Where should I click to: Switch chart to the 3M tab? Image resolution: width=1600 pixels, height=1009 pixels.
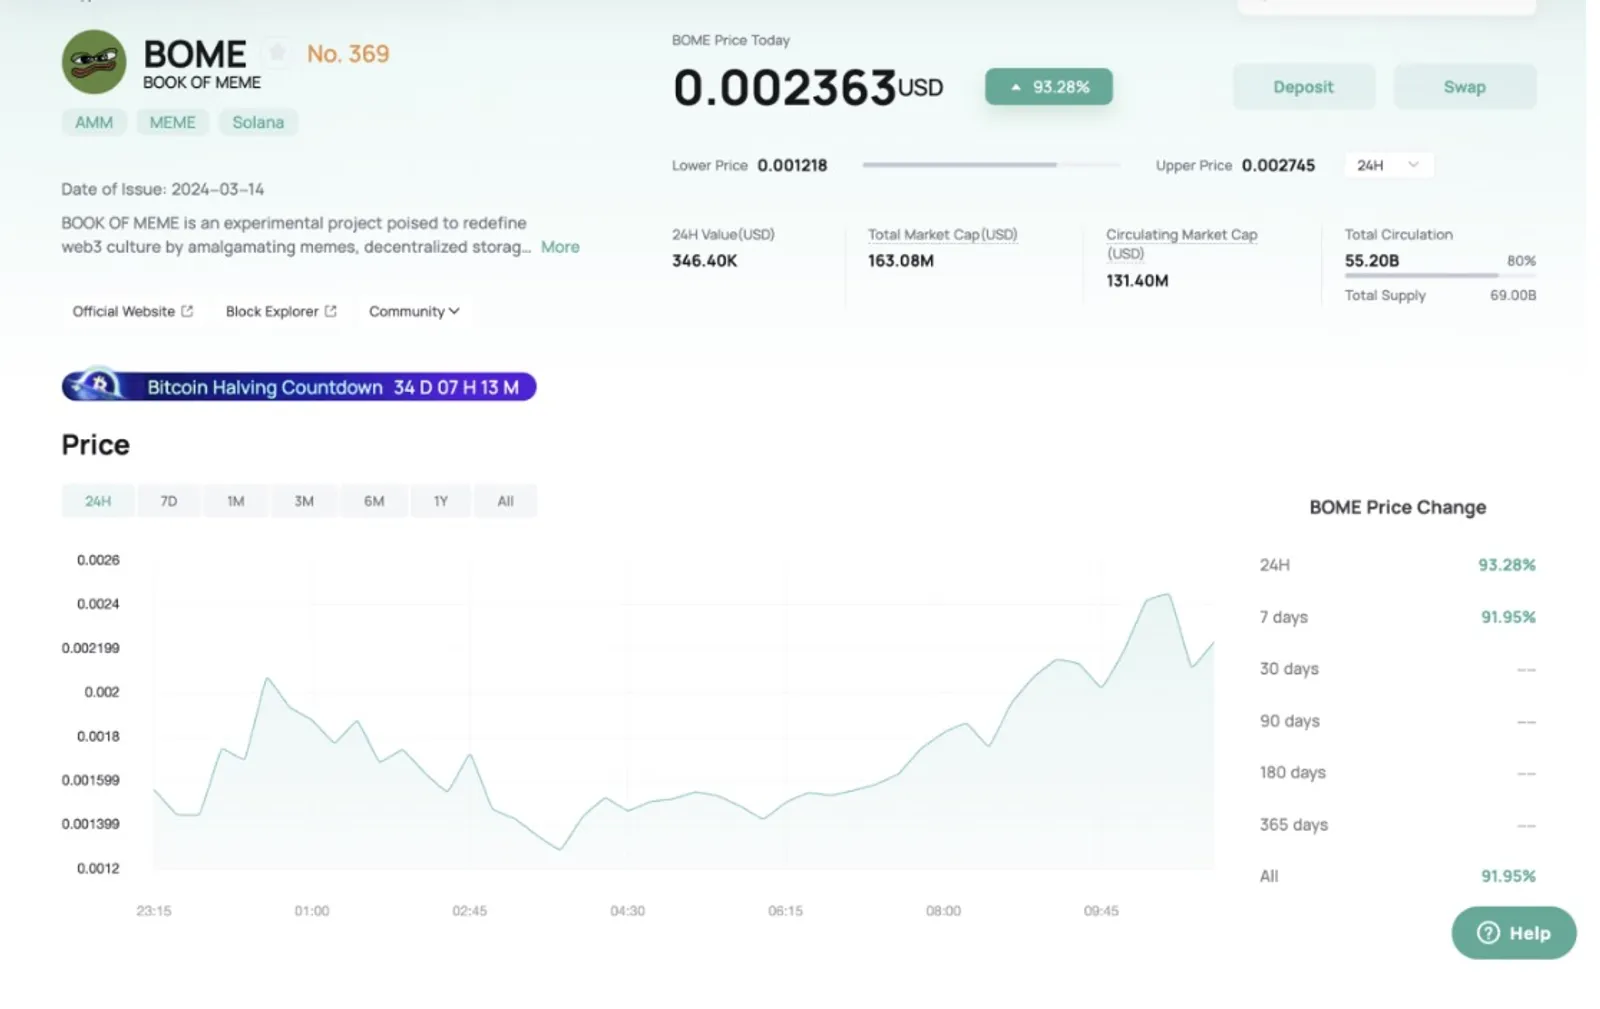[304, 501]
